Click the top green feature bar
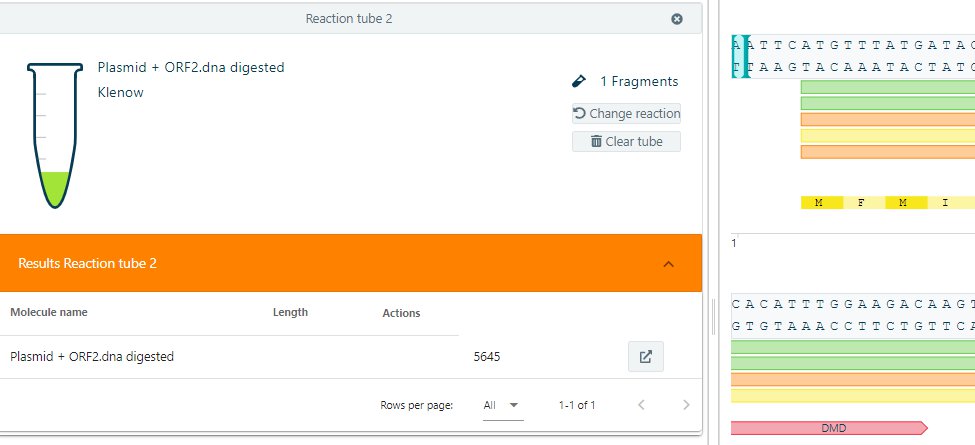This screenshot has width=975, height=445. (x=887, y=87)
